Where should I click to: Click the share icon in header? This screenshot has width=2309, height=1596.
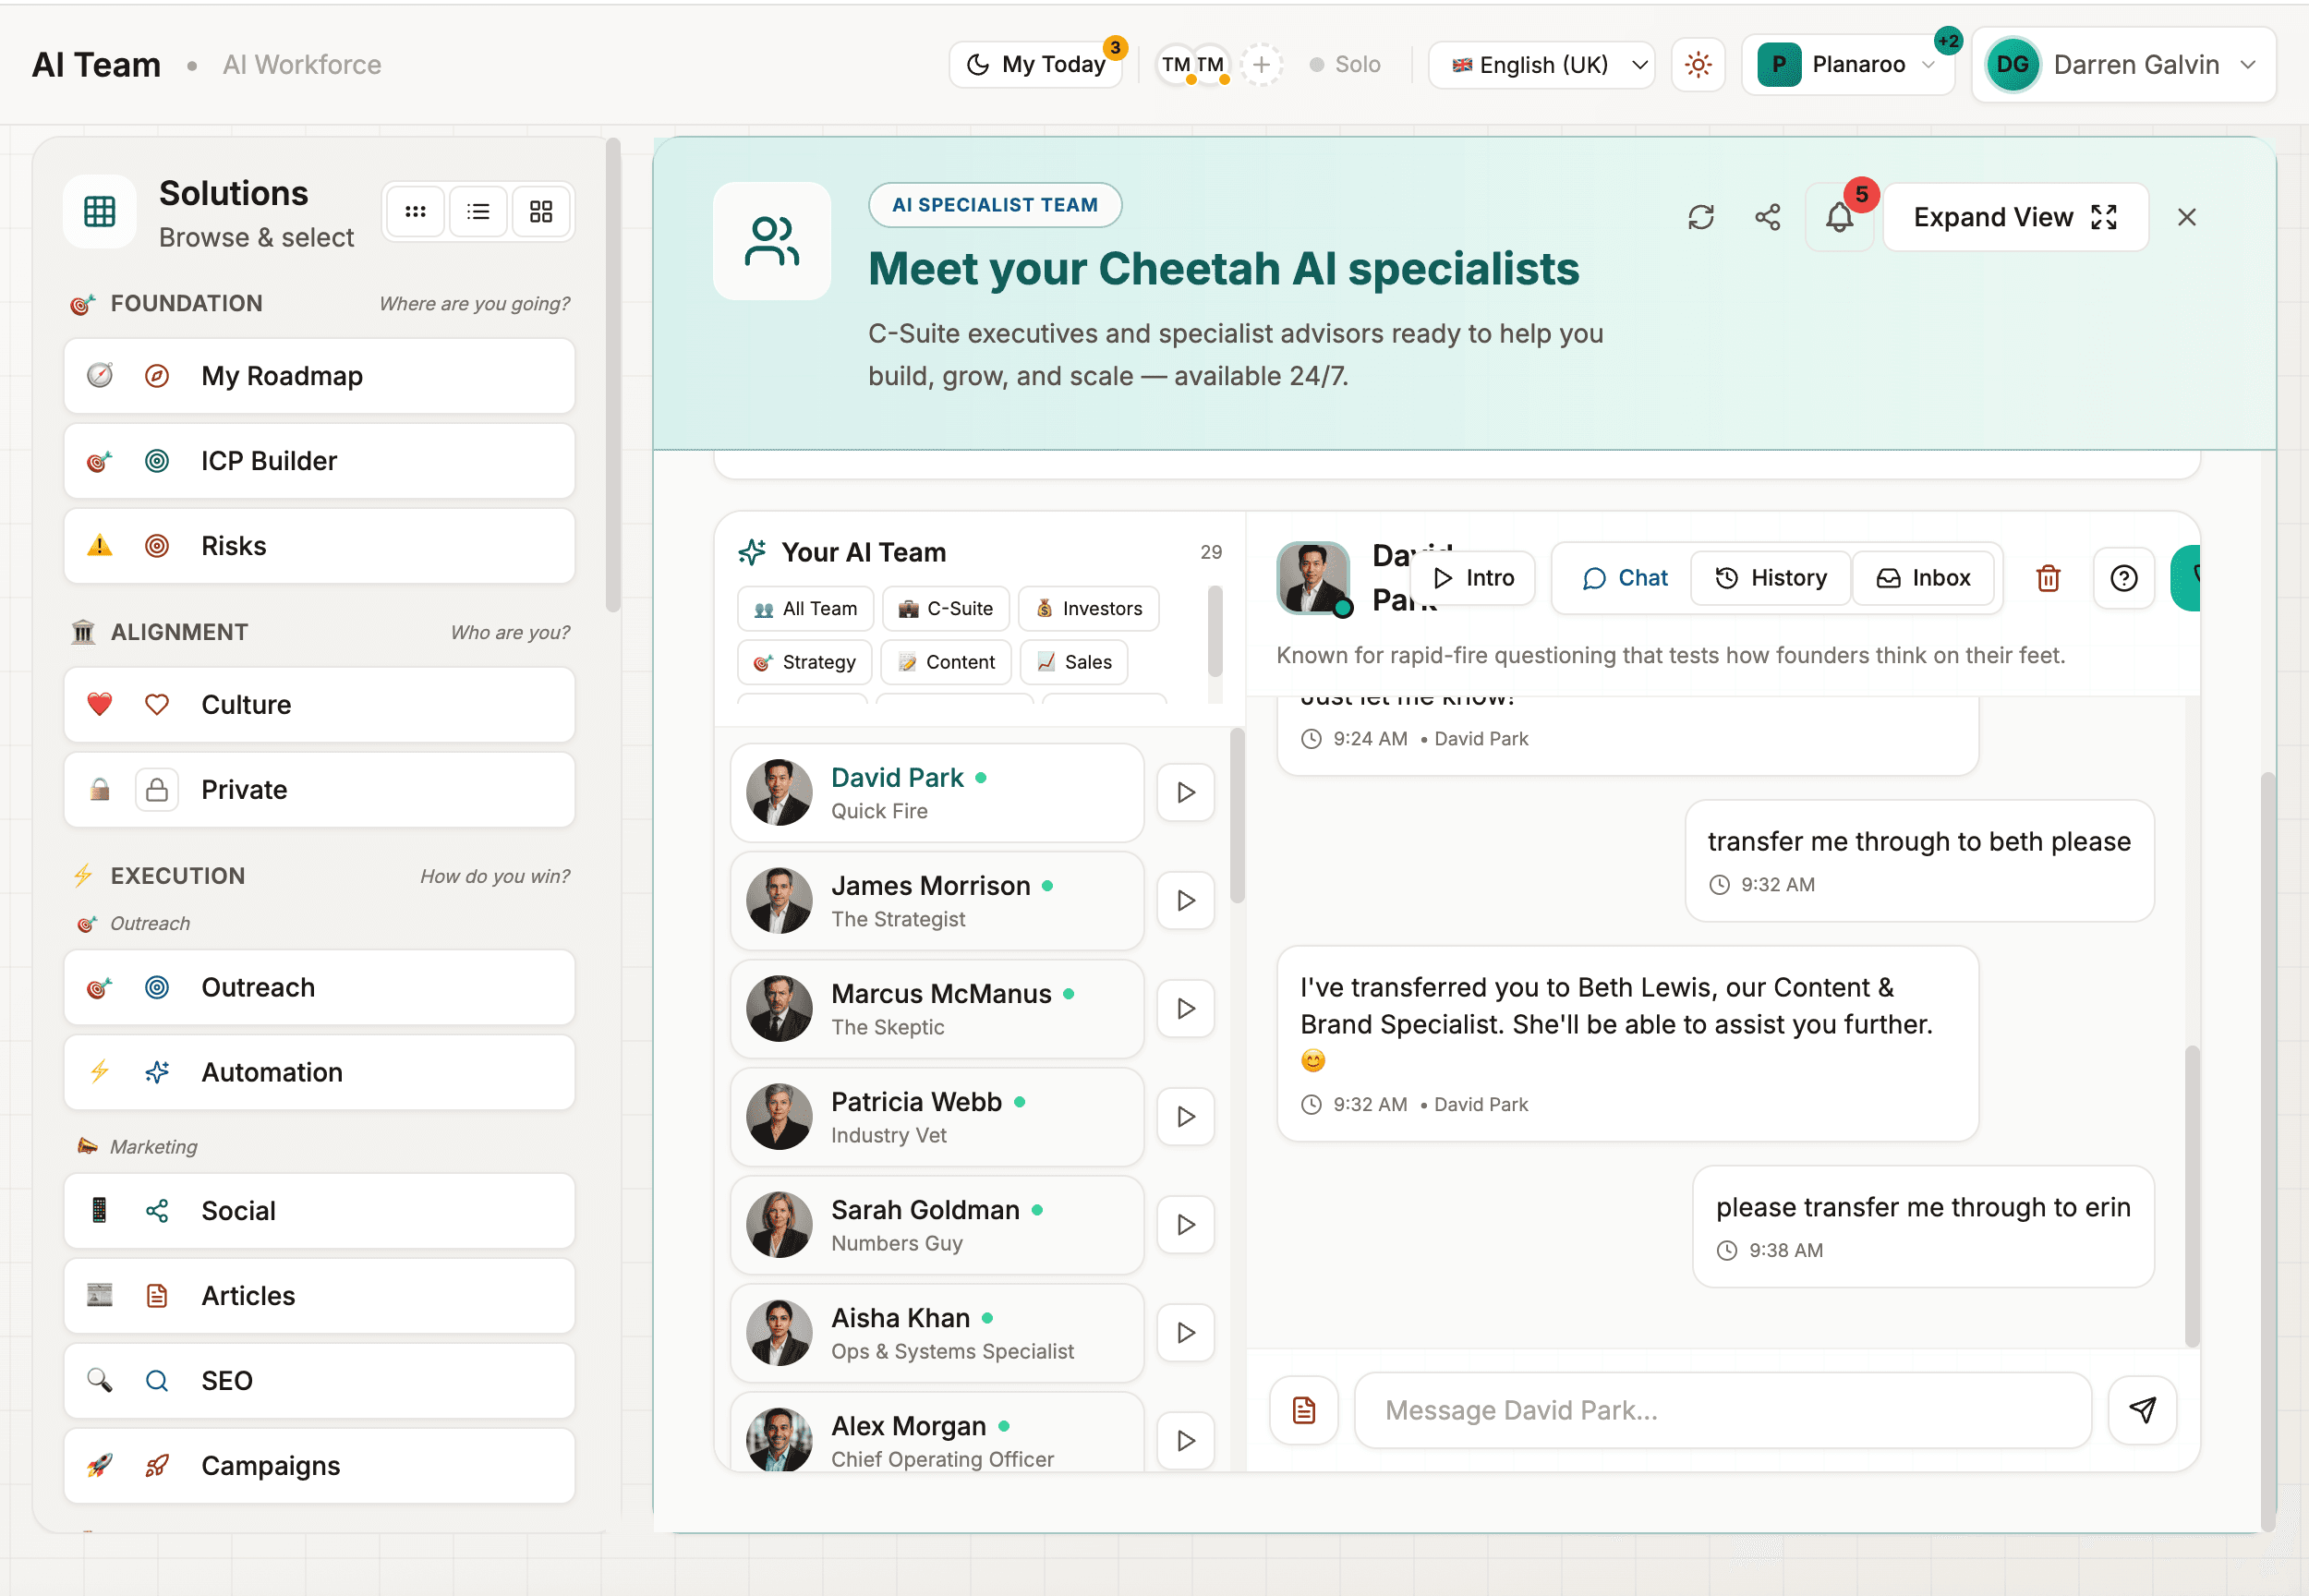[x=1767, y=217]
